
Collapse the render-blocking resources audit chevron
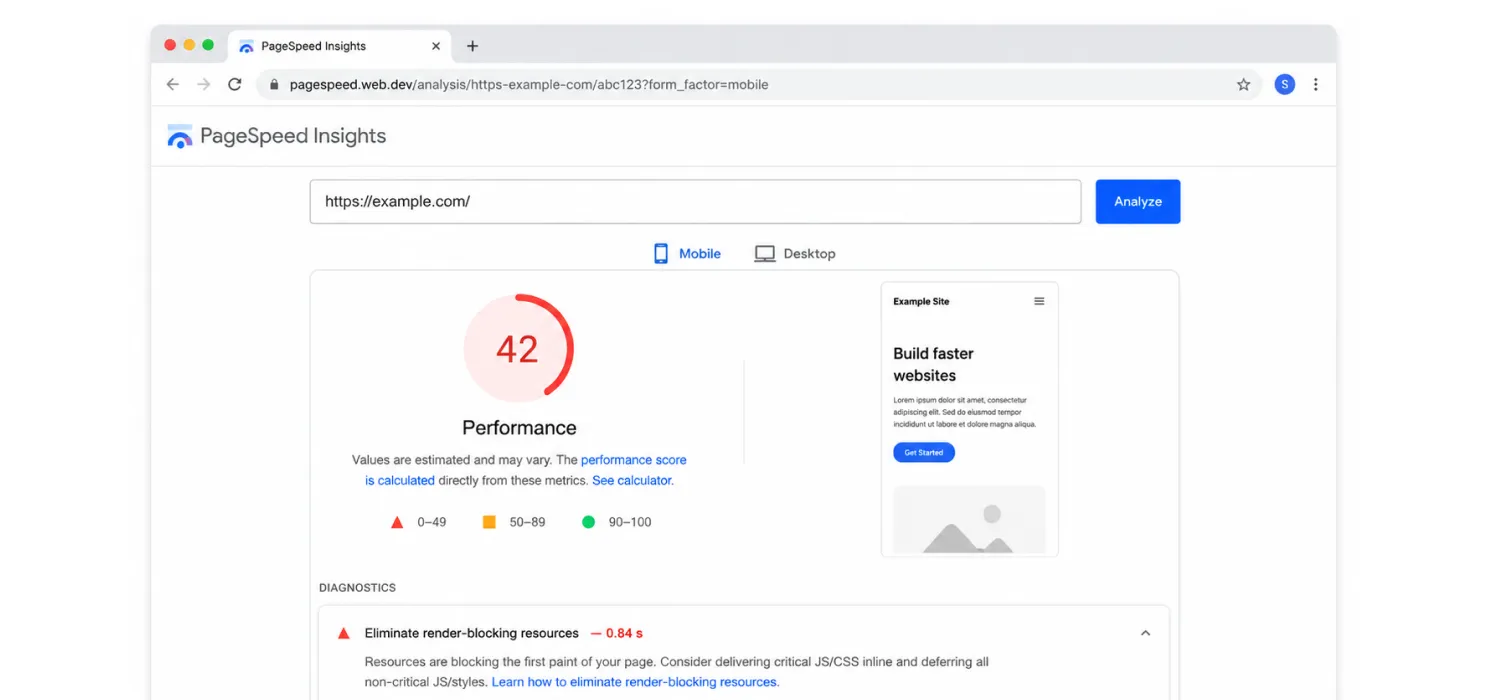pyautogui.click(x=1146, y=633)
